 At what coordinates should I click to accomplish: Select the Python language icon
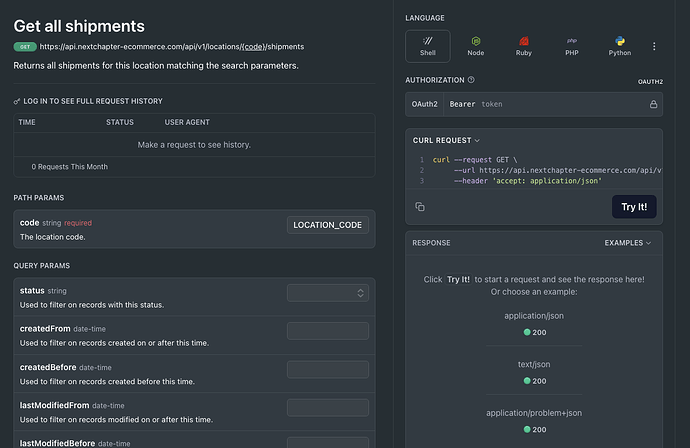620,46
